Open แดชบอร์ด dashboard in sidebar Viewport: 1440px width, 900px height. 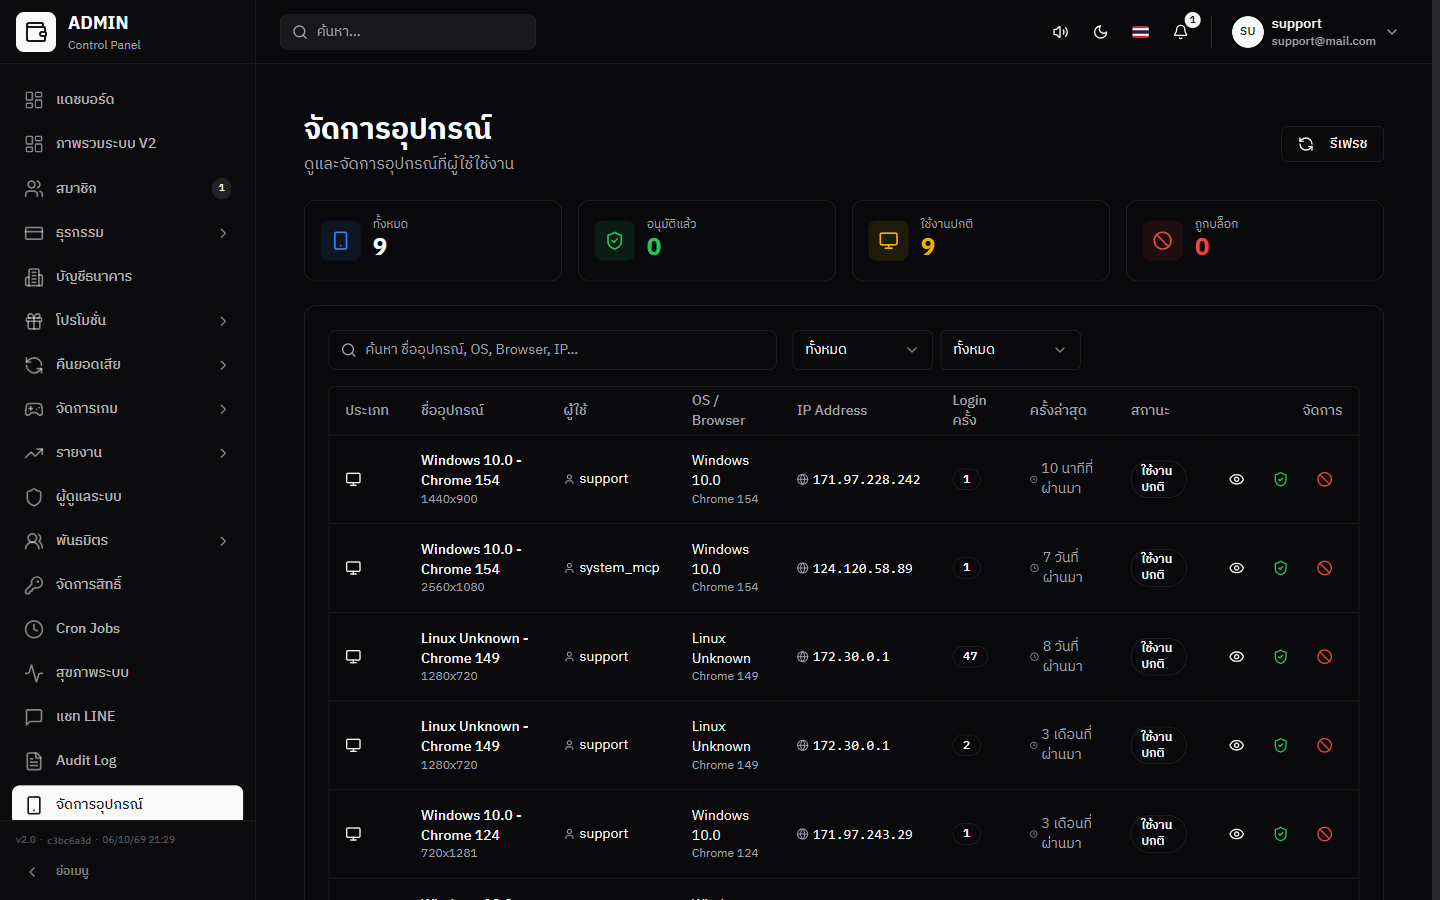tap(127, 100)
